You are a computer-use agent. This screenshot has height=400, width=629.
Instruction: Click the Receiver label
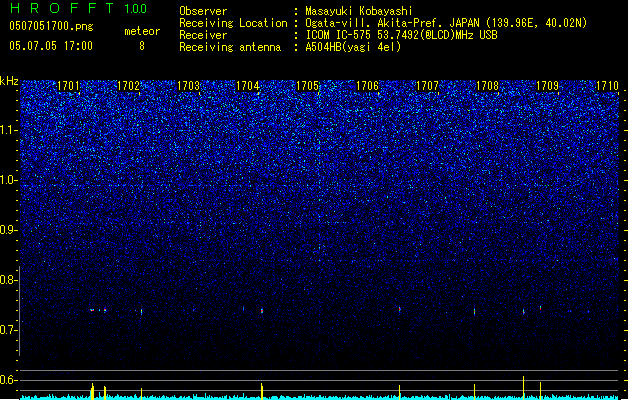pyautogui.click(x=203, y=35)
